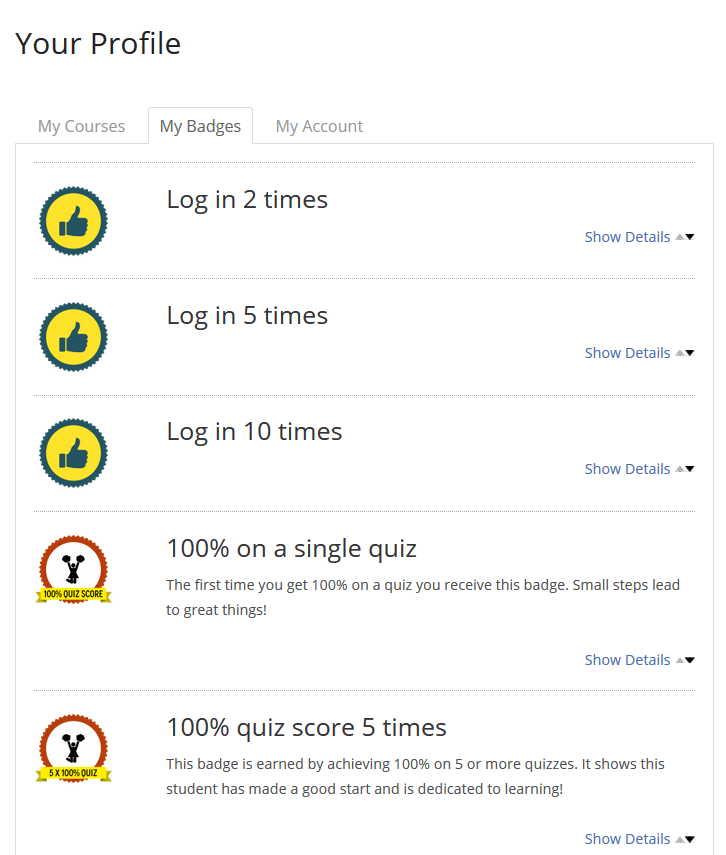
Task: Click Show Details link for Log in 5 times
Action: [x=627, y=353]
